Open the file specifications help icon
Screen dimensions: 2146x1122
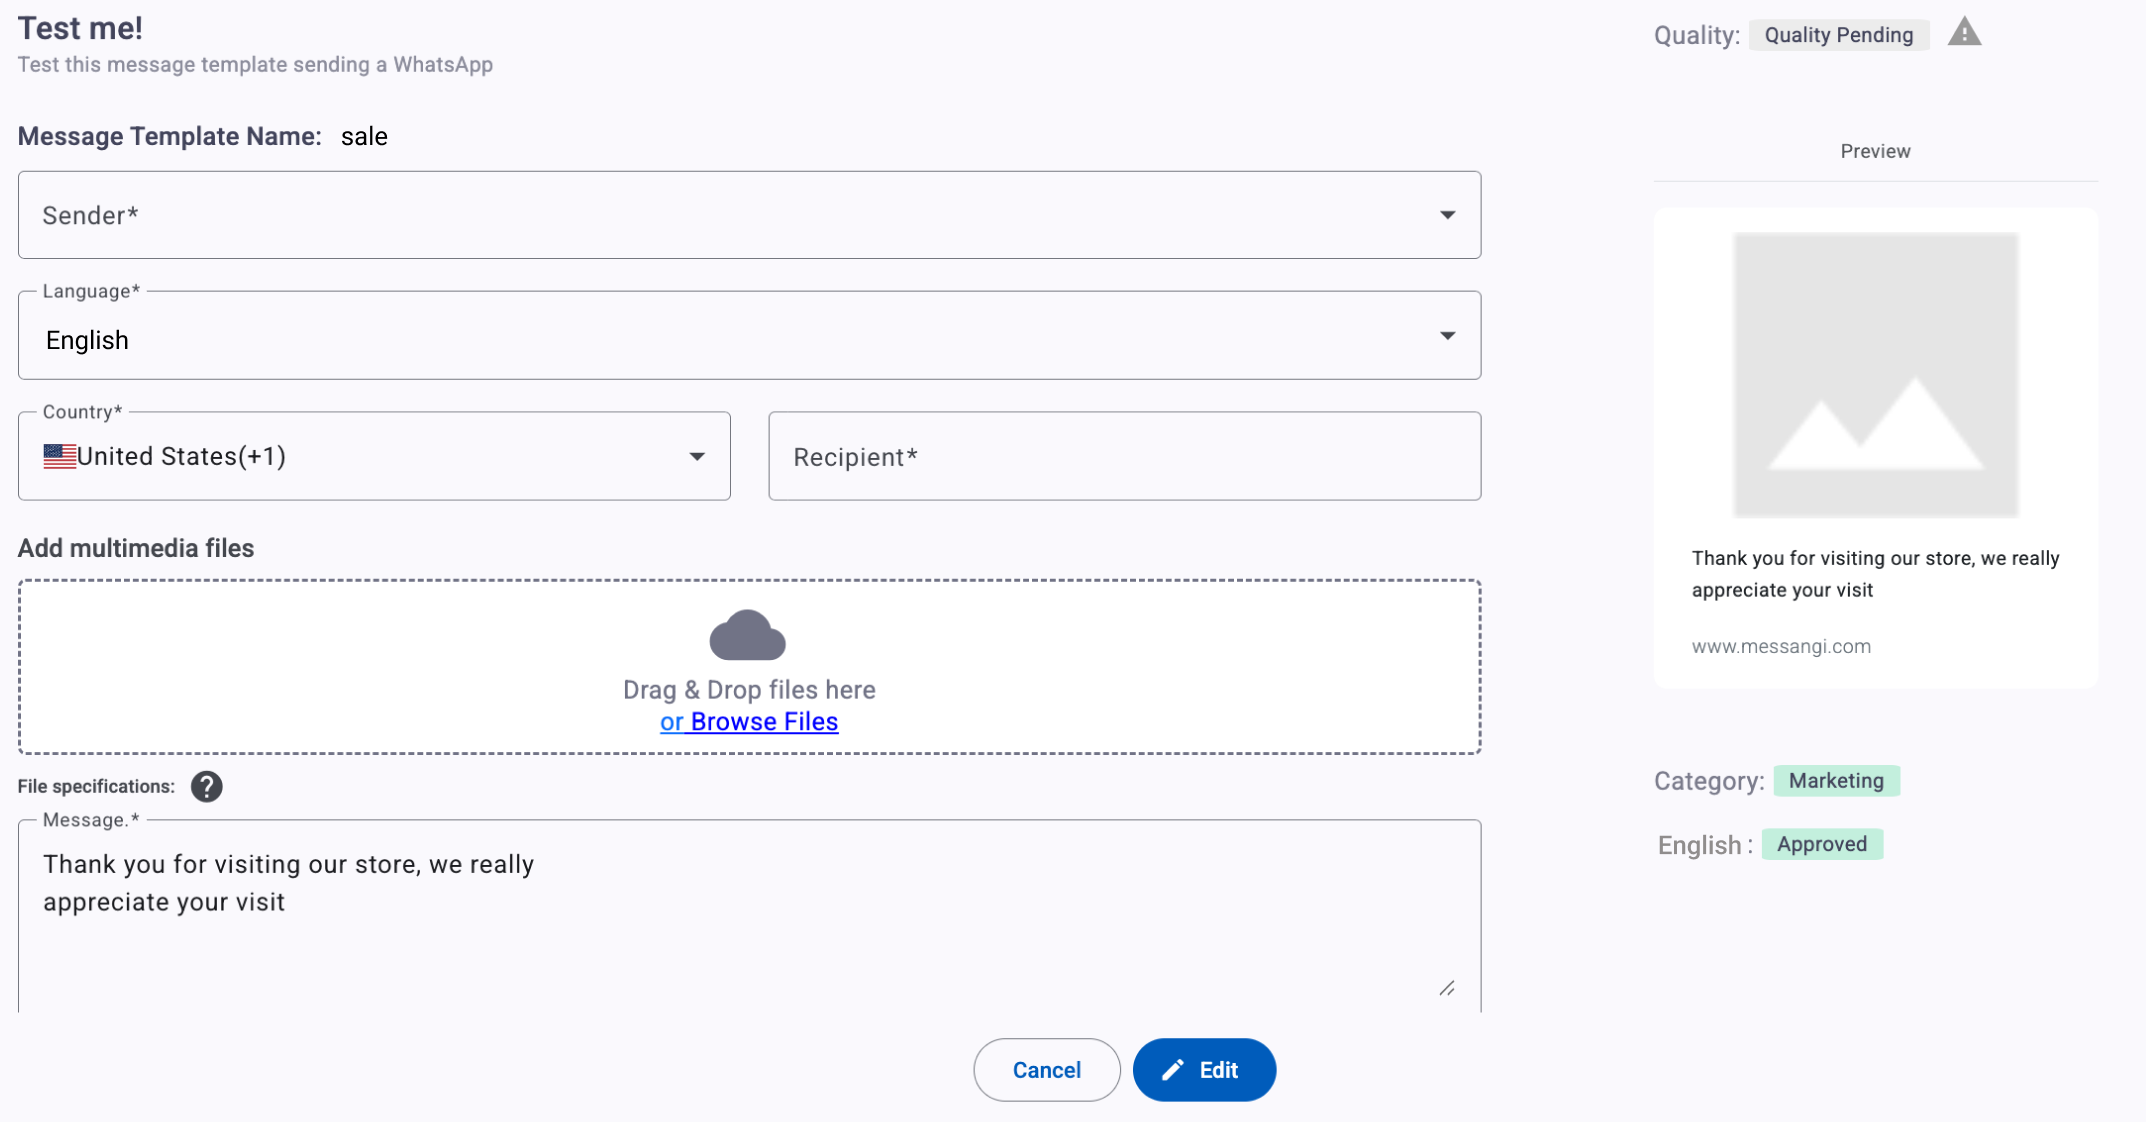pyautogui.click(x=207, y=787)
